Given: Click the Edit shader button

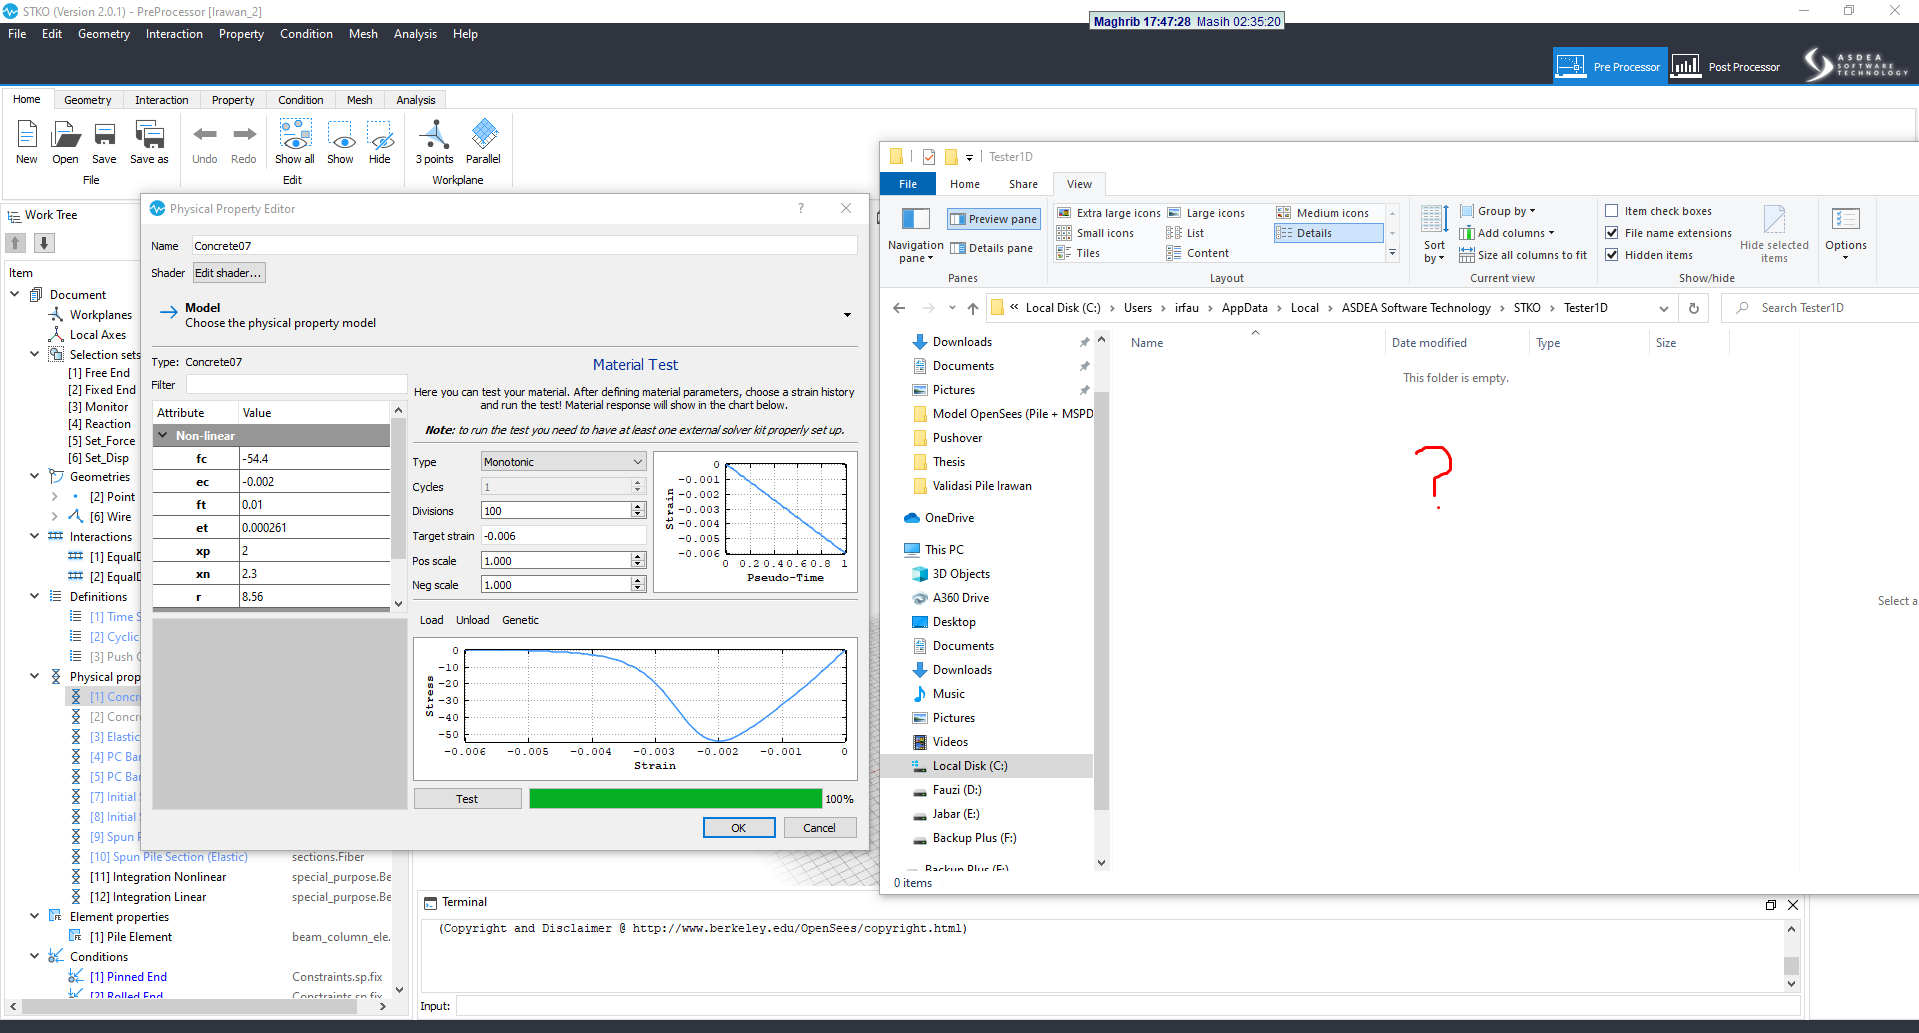Looking at the screenshot, I should click(x=228, y=273).
